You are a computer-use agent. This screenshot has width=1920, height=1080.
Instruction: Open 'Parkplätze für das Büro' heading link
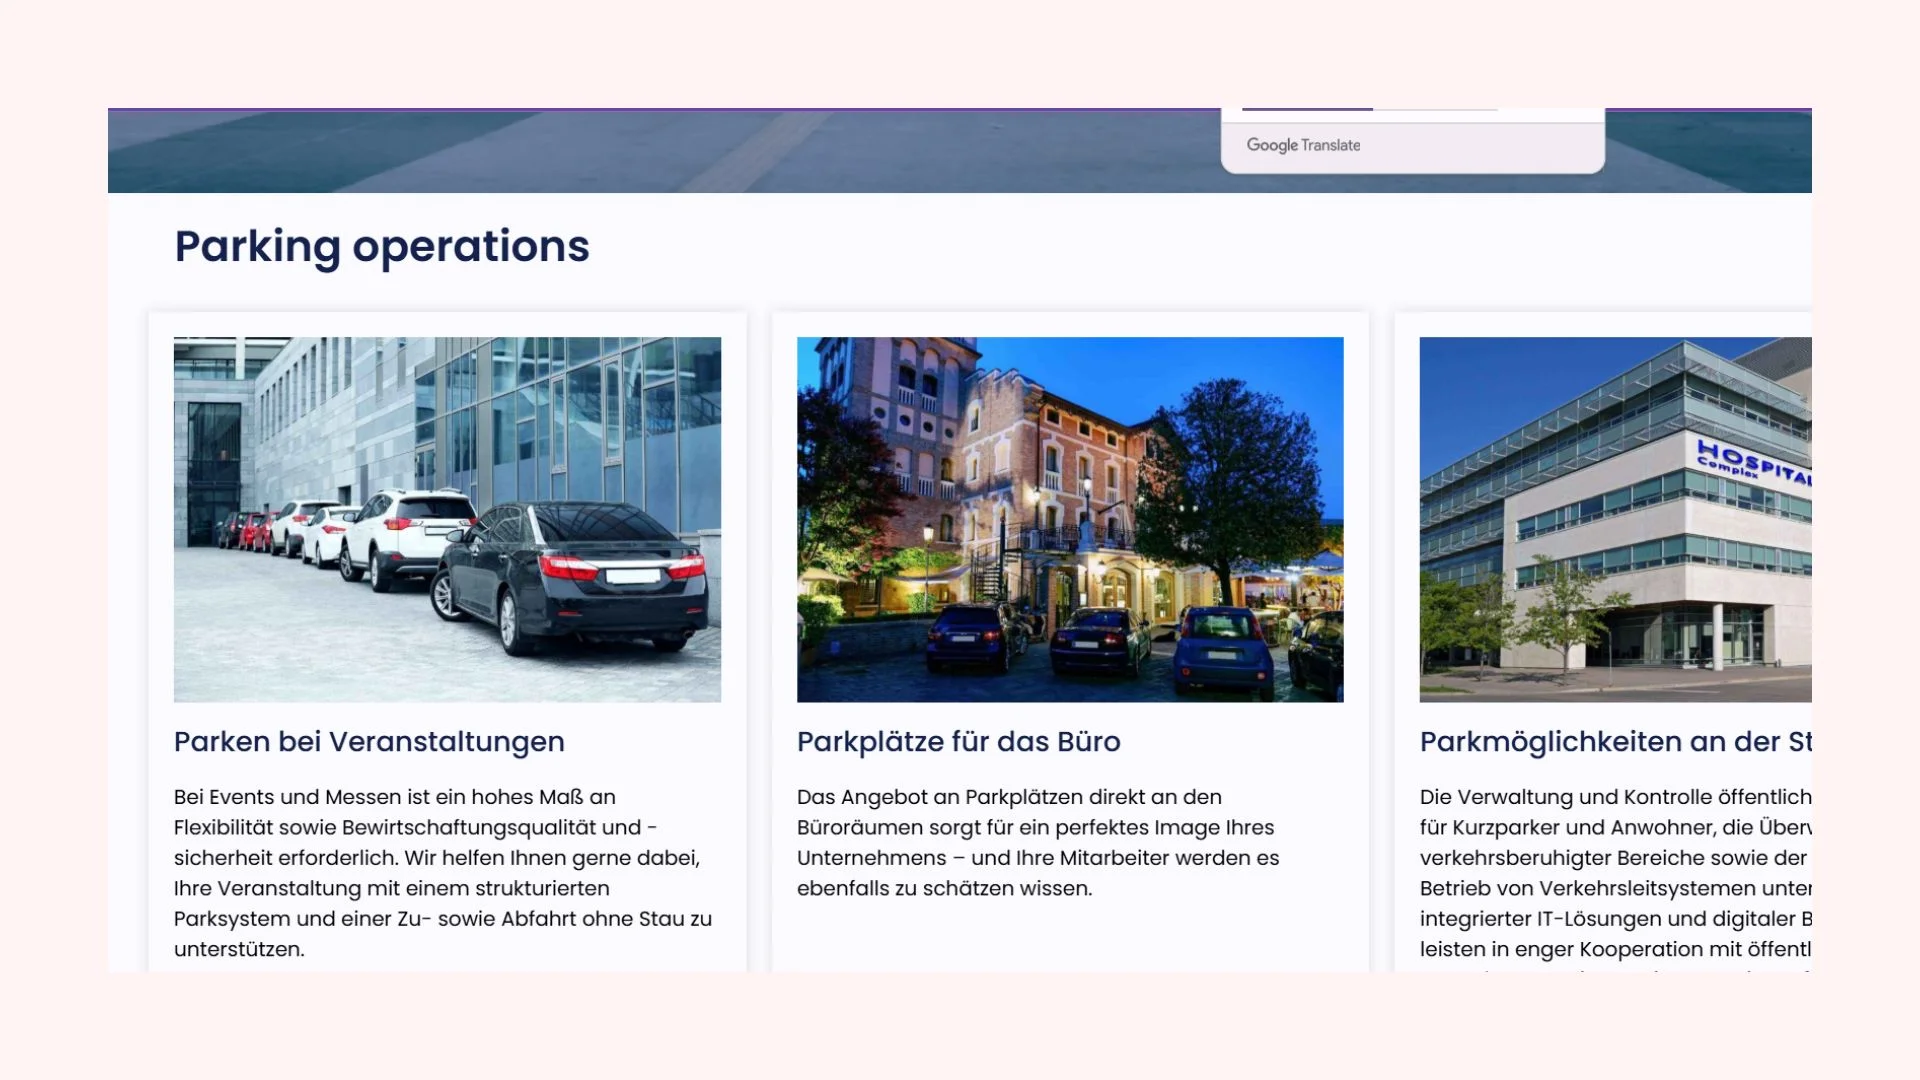point(958,742)
